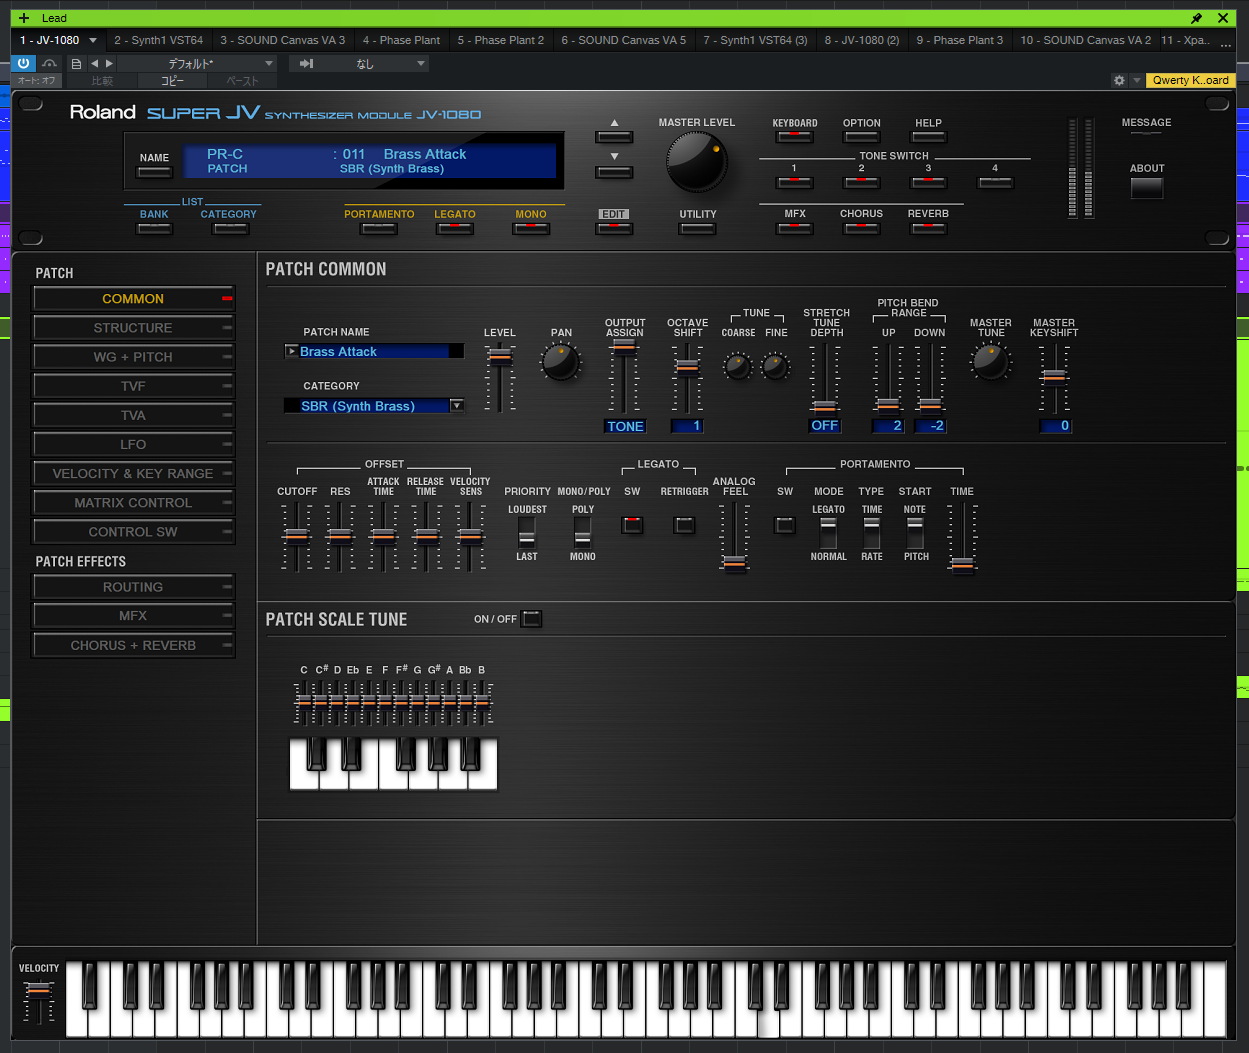Click the UTILITY button
Image resolution: width=1249 pixels, height=1053 pixels.
(697, 228)
